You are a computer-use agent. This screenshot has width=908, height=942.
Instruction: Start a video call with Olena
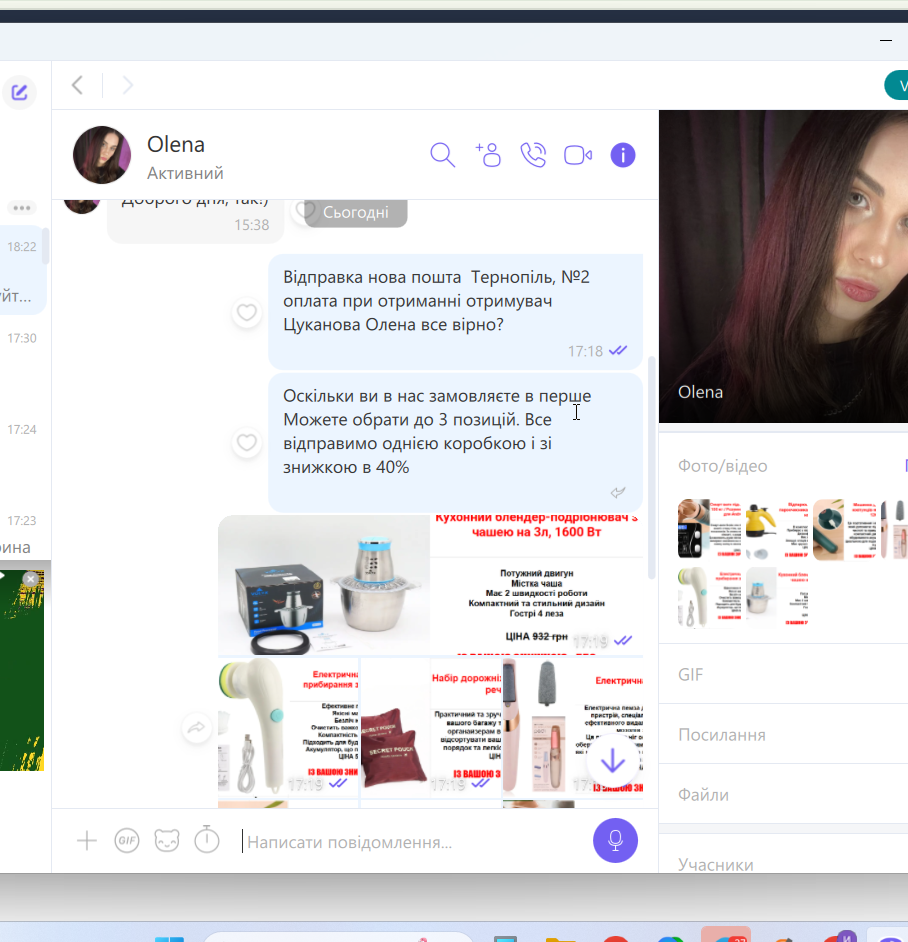578,155
